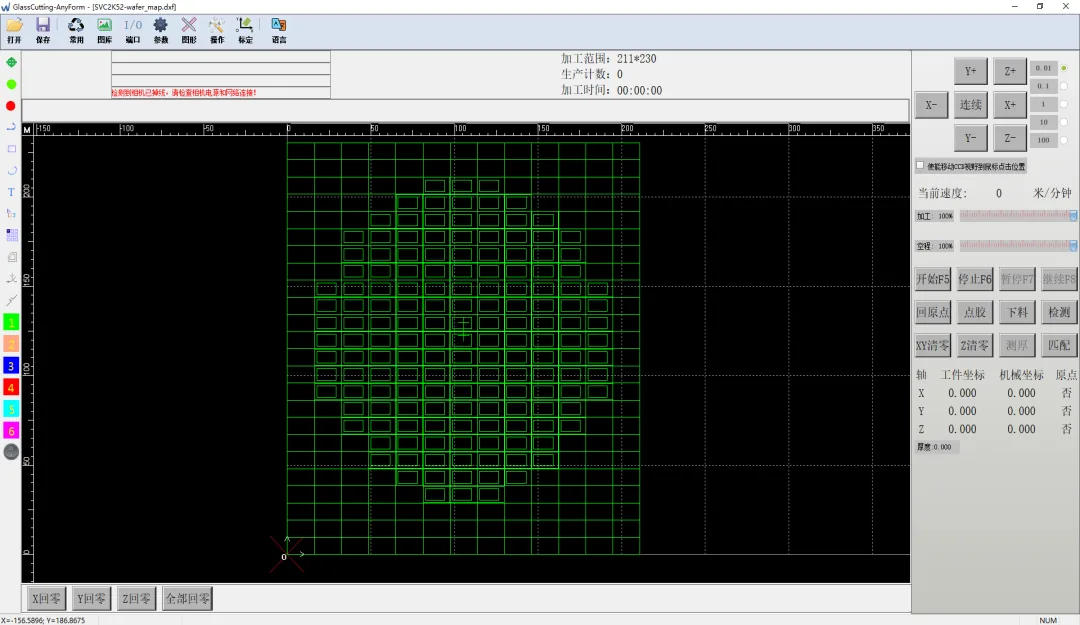
Task: Click the red circle indicator in the sidebar
Action: tap(11, 106)
